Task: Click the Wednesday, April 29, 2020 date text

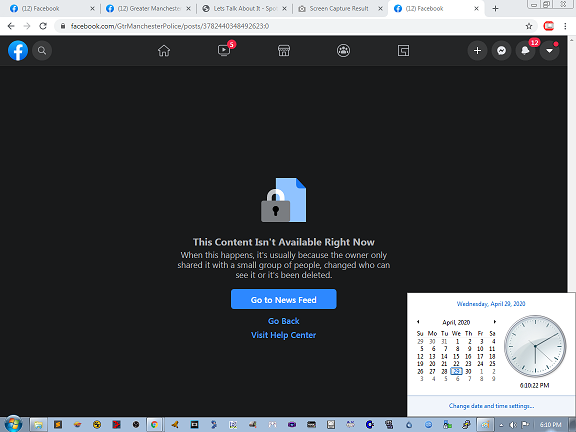Action: pyautogui.click(x=491, y=304)
